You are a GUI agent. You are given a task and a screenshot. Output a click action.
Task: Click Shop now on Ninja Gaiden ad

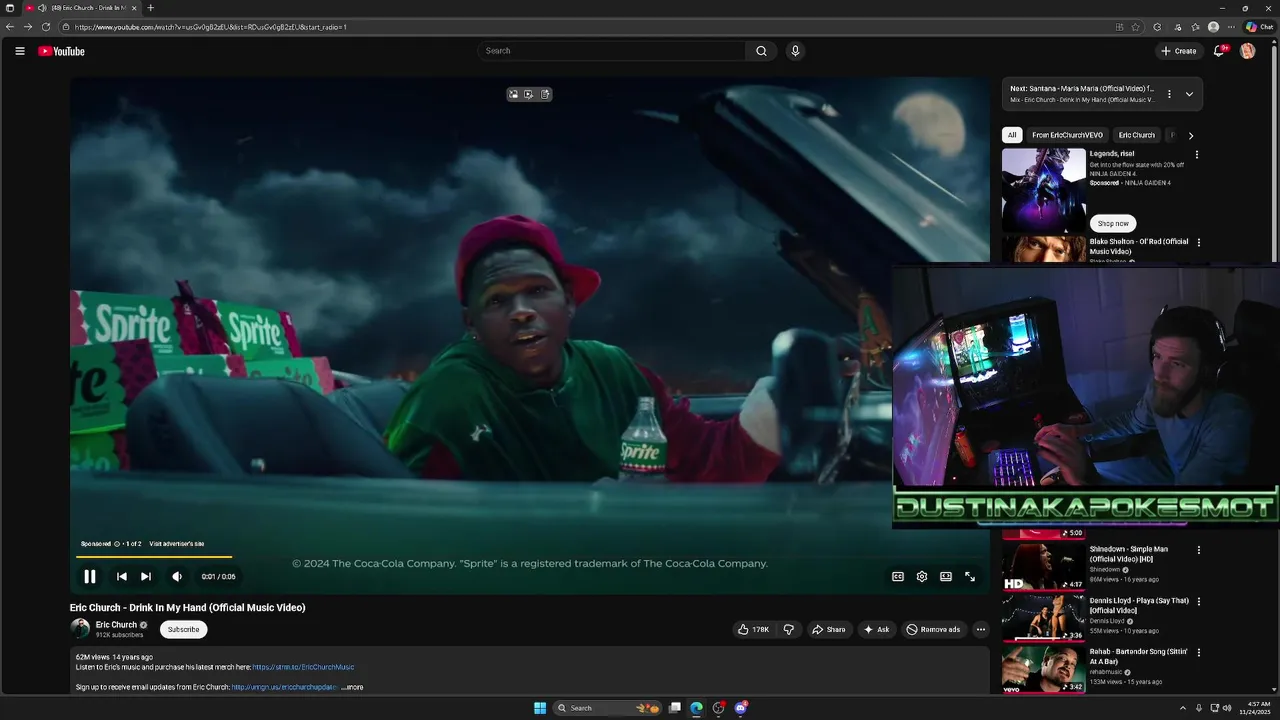click(1113, 223)
